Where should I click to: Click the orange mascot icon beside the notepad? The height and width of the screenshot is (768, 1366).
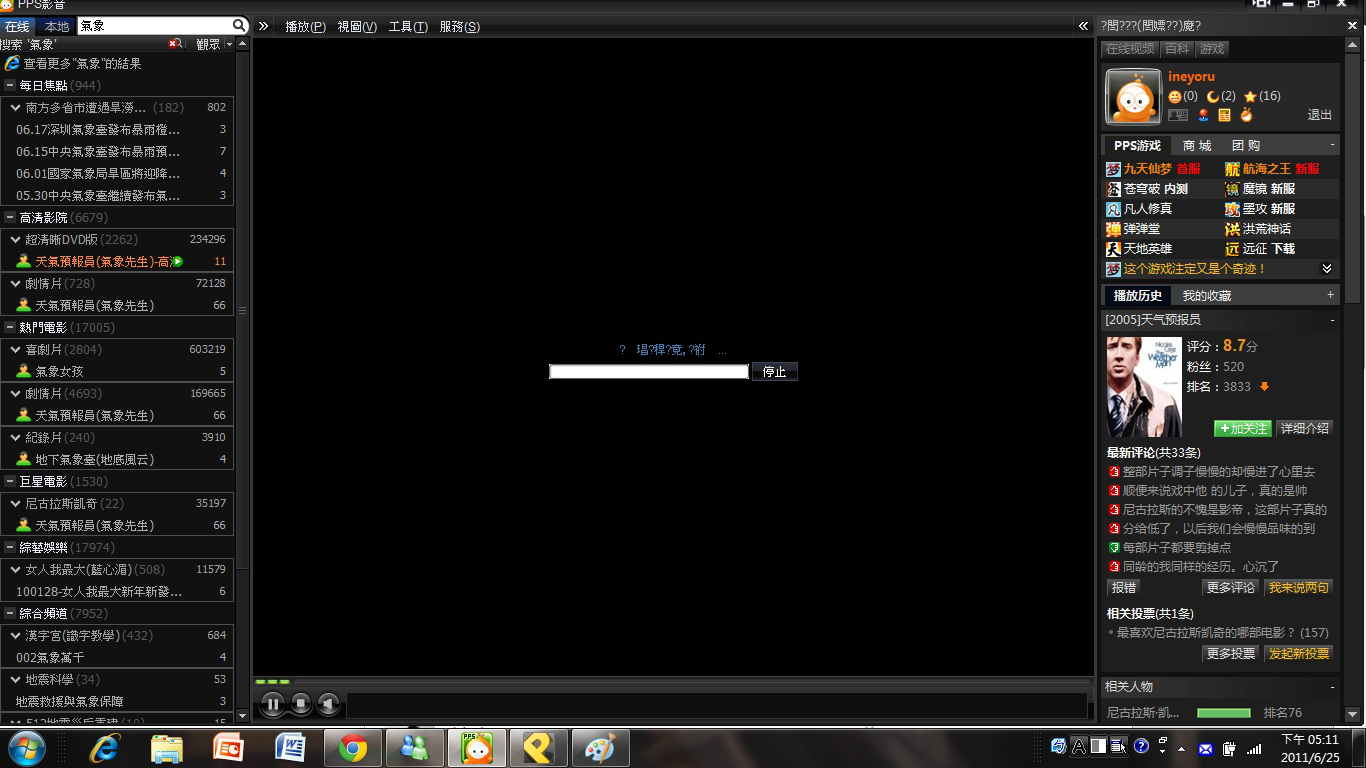click(x=1246, y=115)
